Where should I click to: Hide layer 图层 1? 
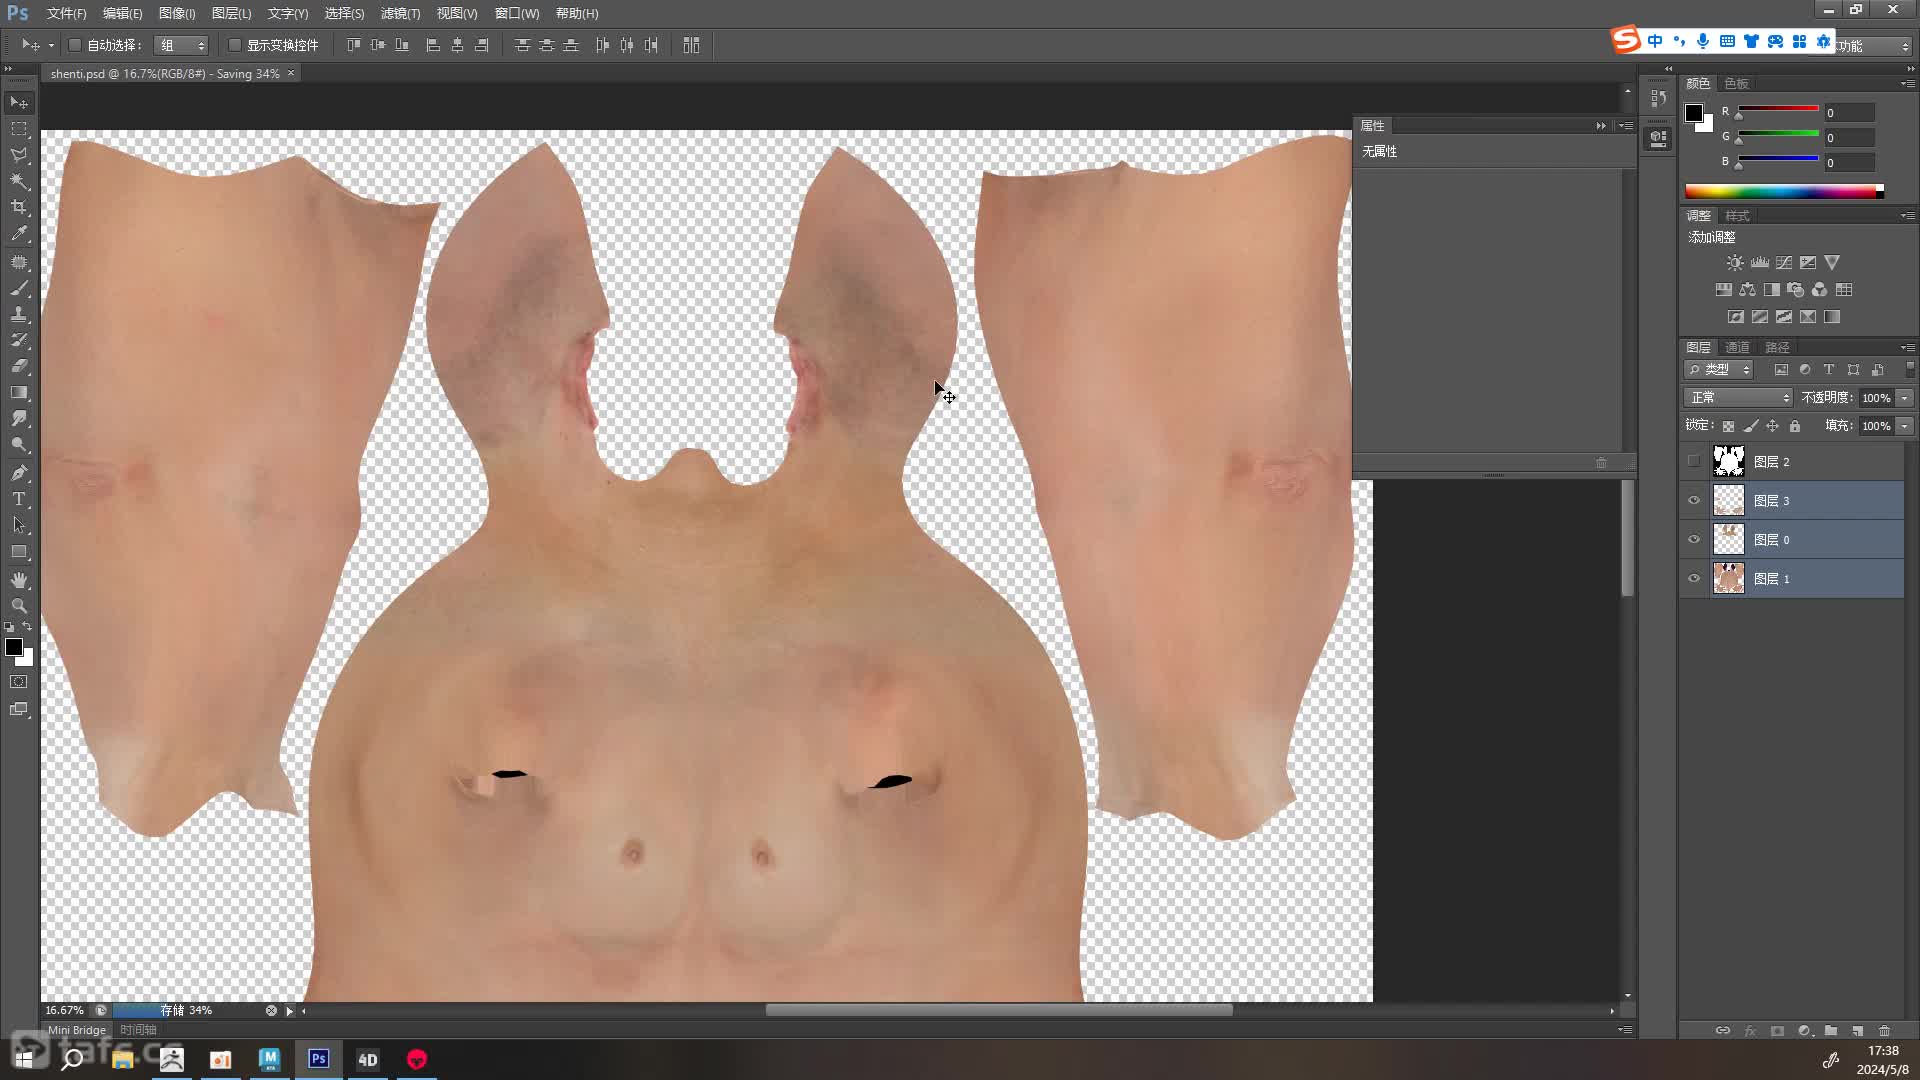pyautogui.click(x=1693, y=579)
